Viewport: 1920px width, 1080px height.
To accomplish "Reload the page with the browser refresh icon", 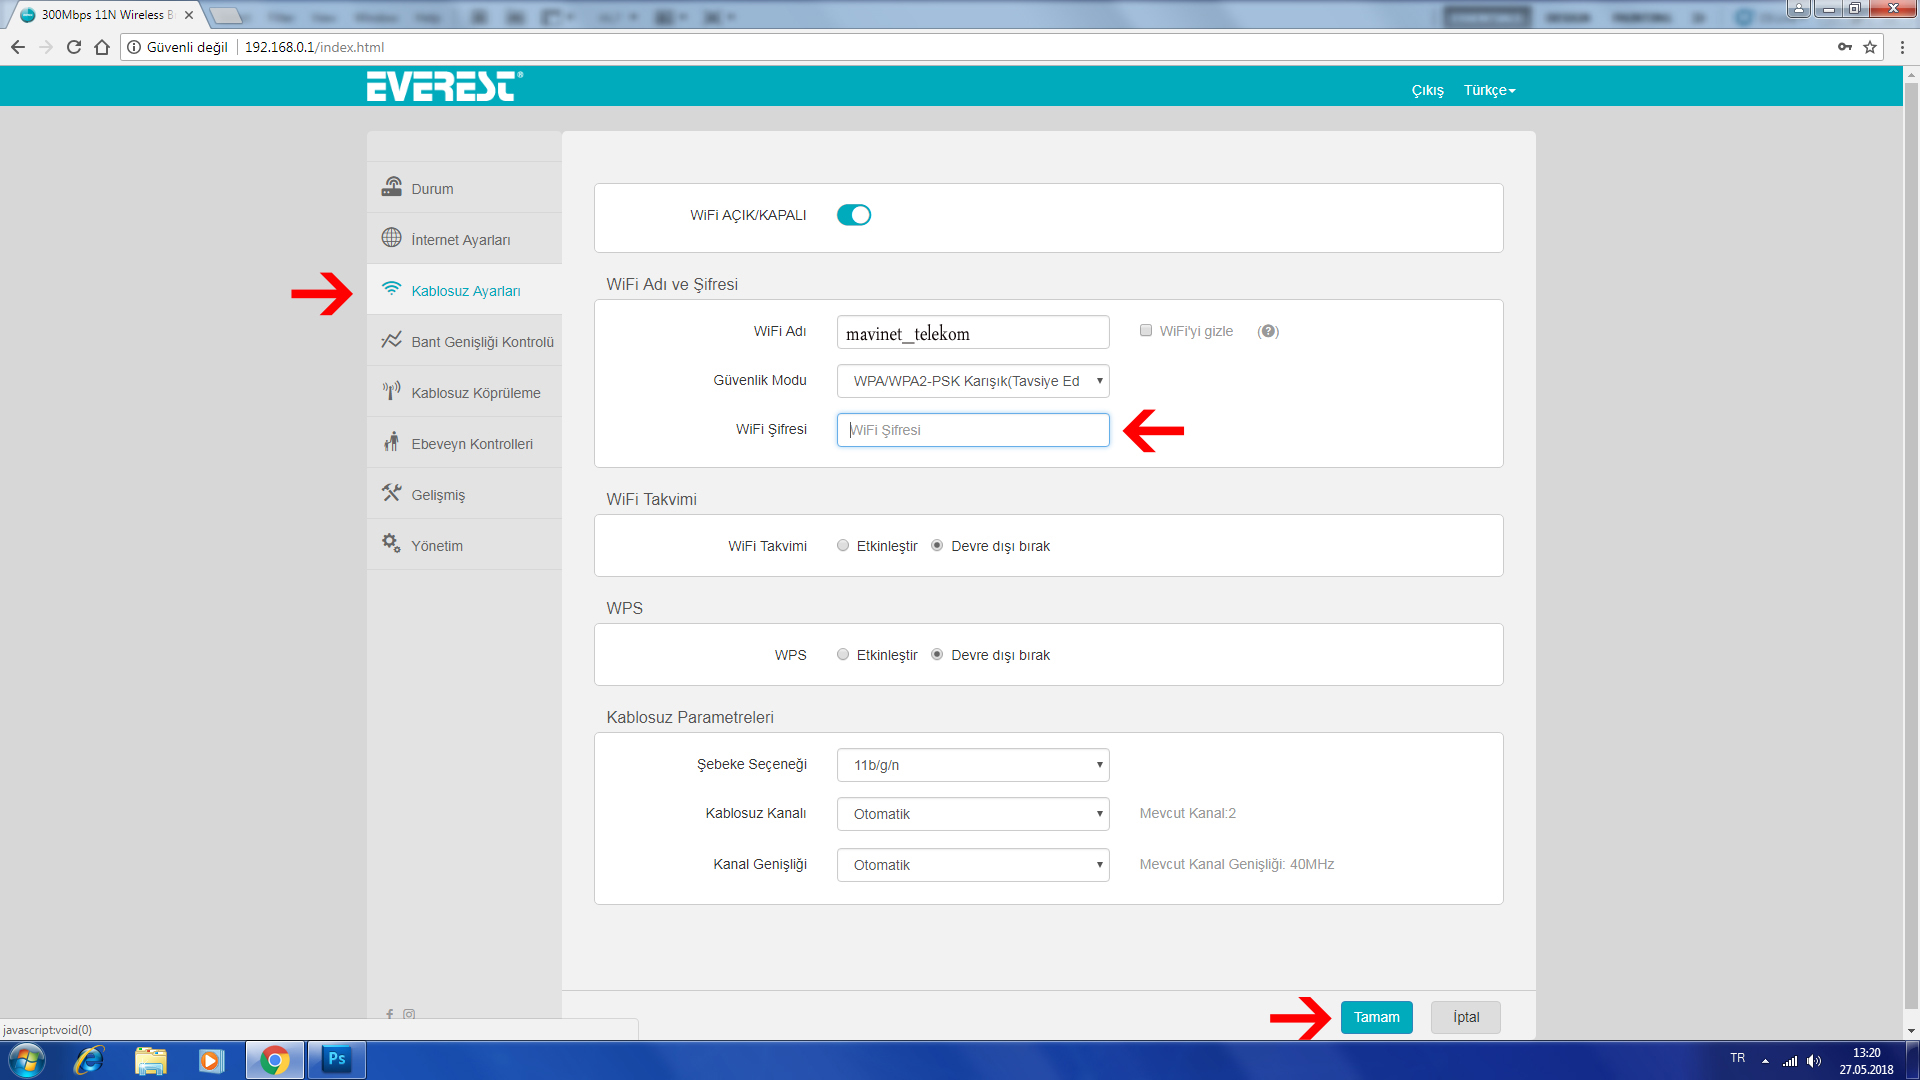I will coord(74,47).
